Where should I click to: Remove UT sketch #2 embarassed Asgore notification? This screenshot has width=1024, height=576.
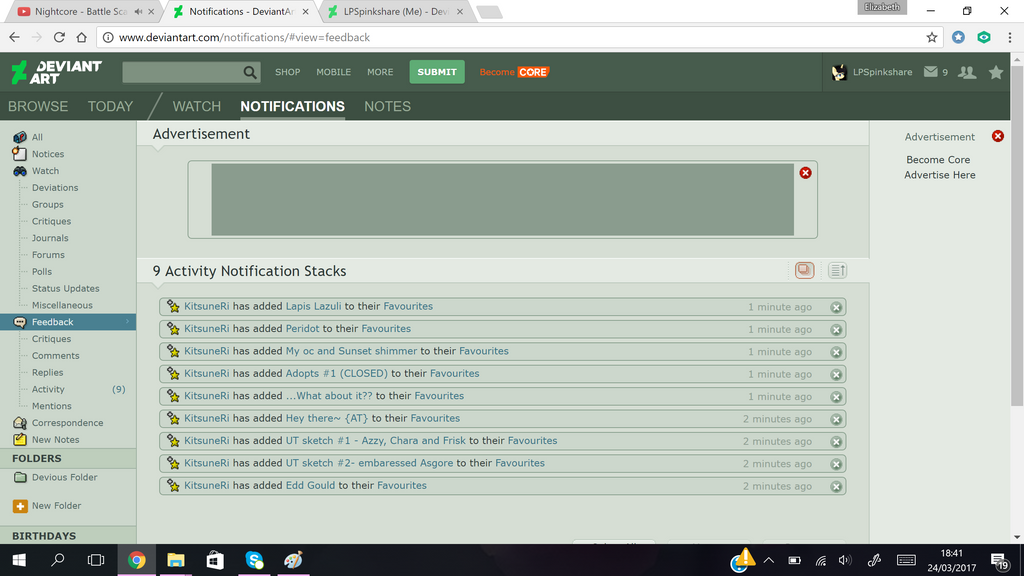point(836,464)
